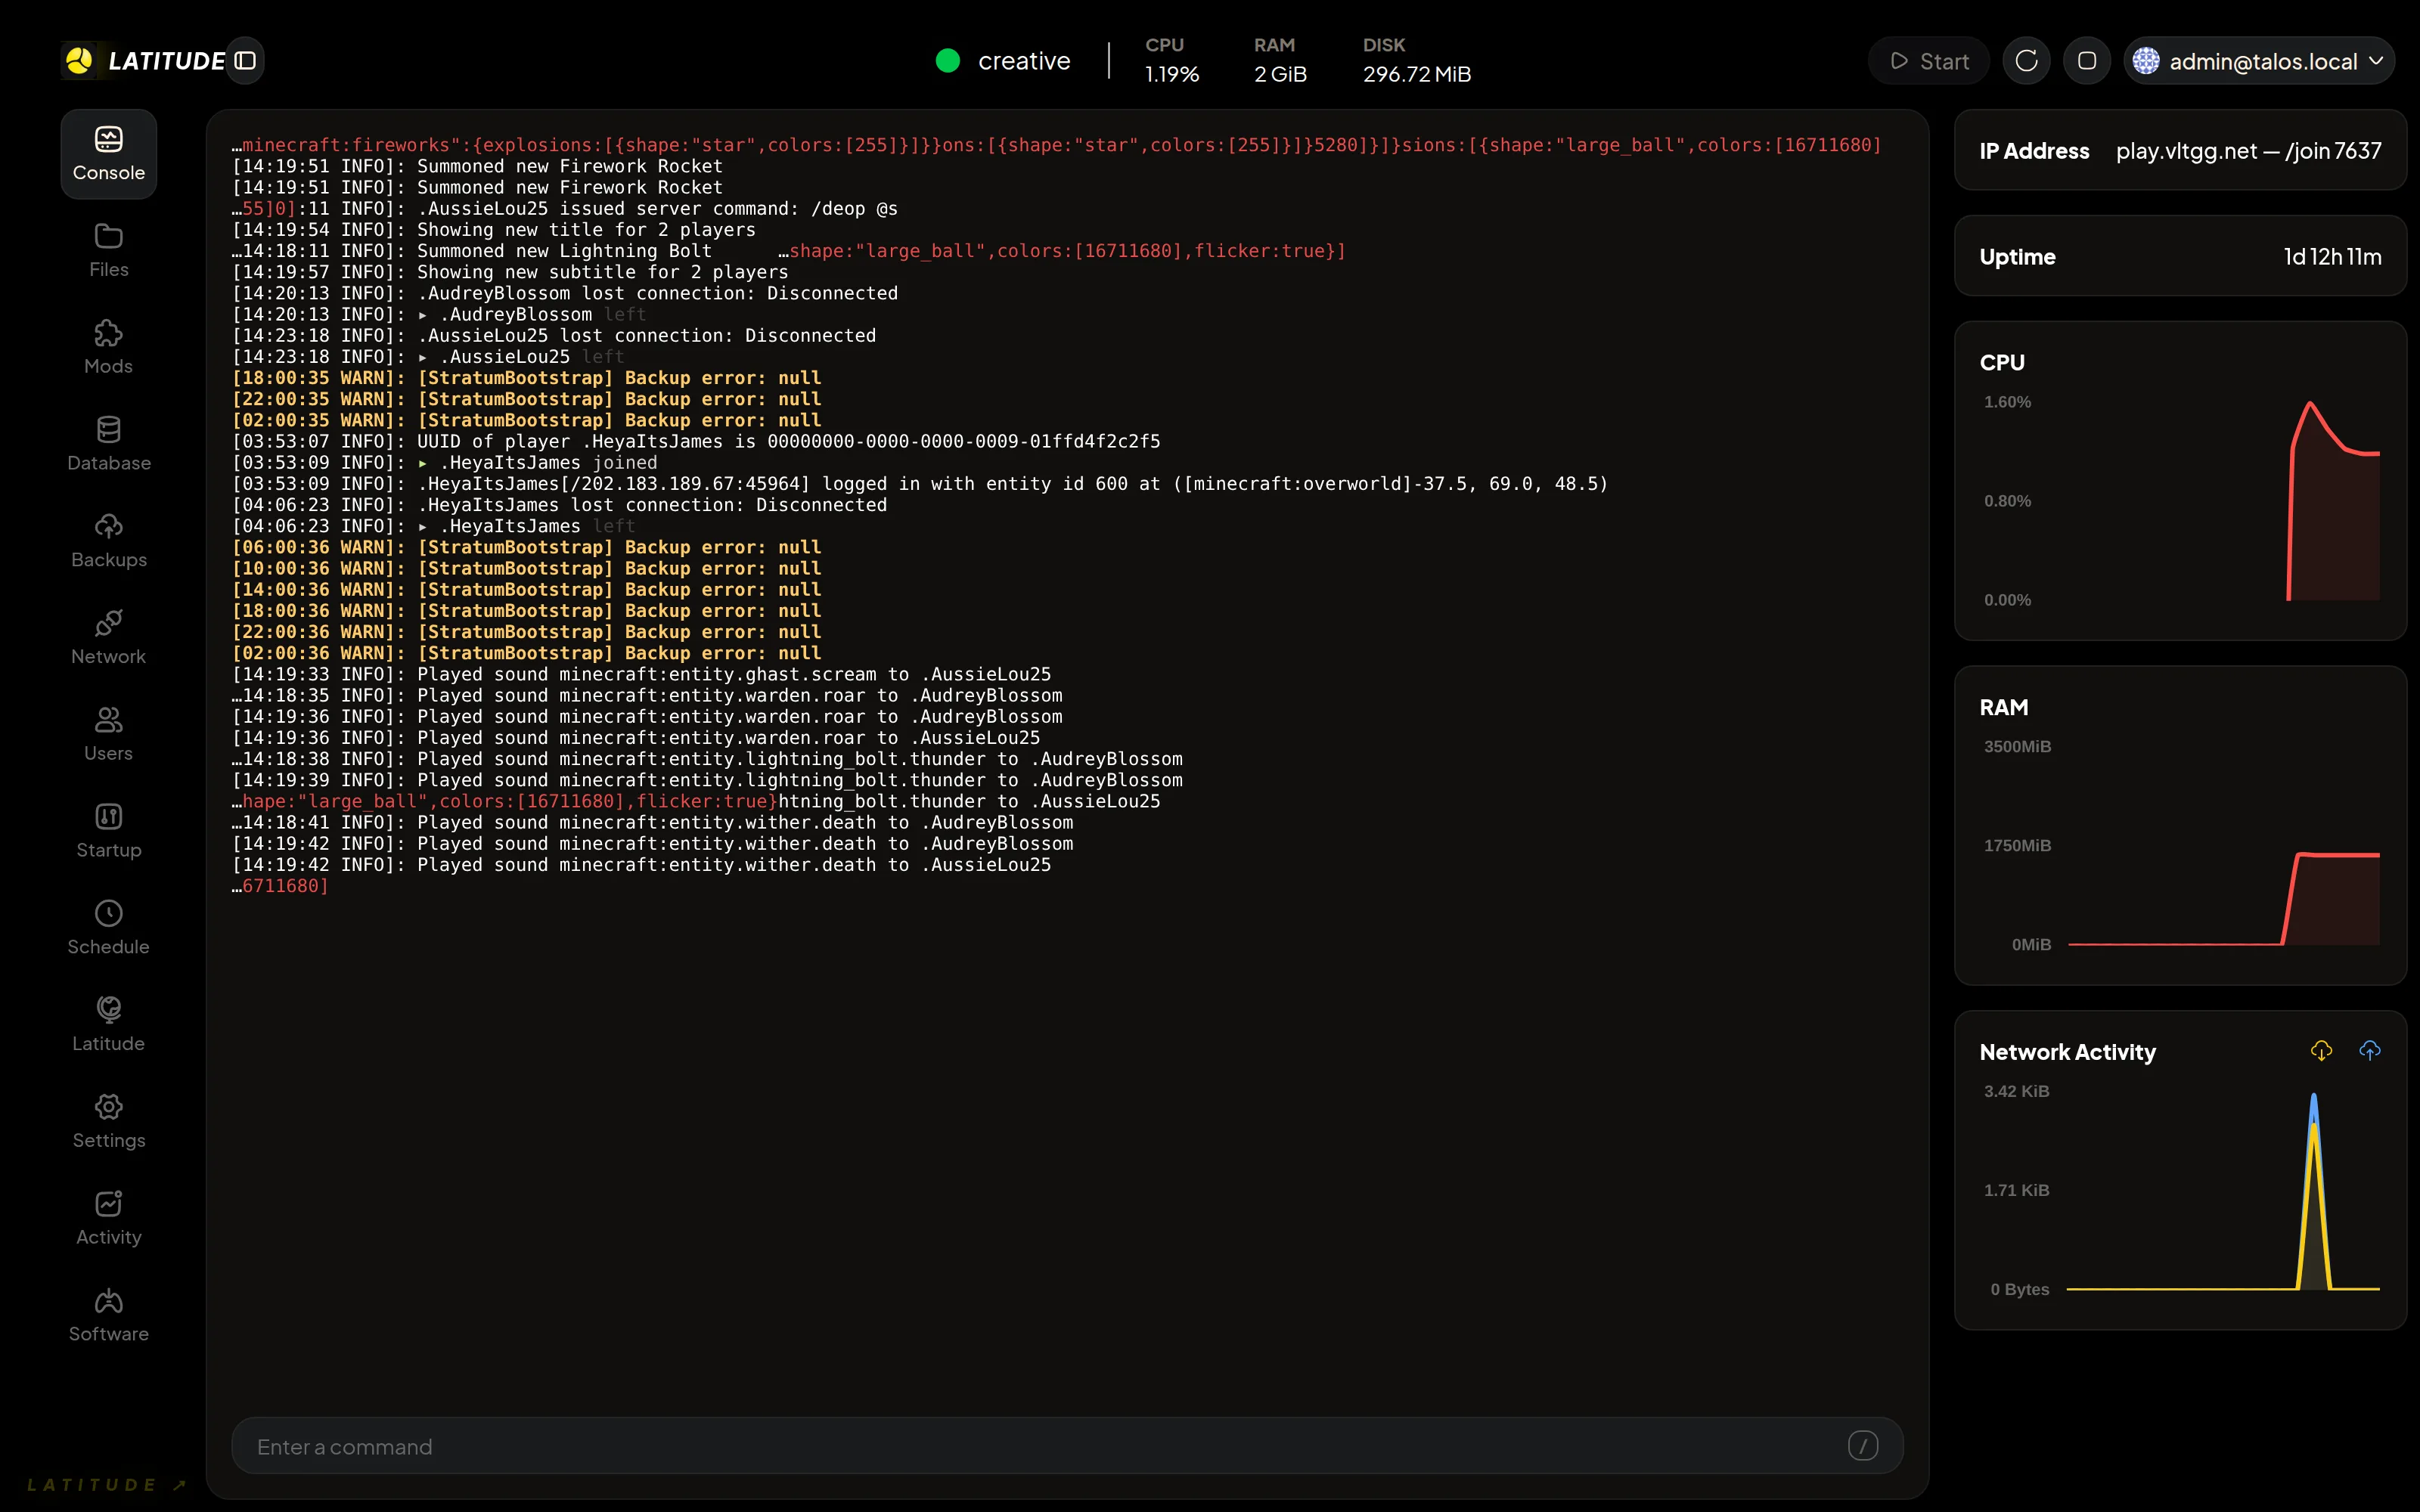Open the Latitude globe page
Viewport: 2420px width, 1512px height.
(x=108, y=1025)
